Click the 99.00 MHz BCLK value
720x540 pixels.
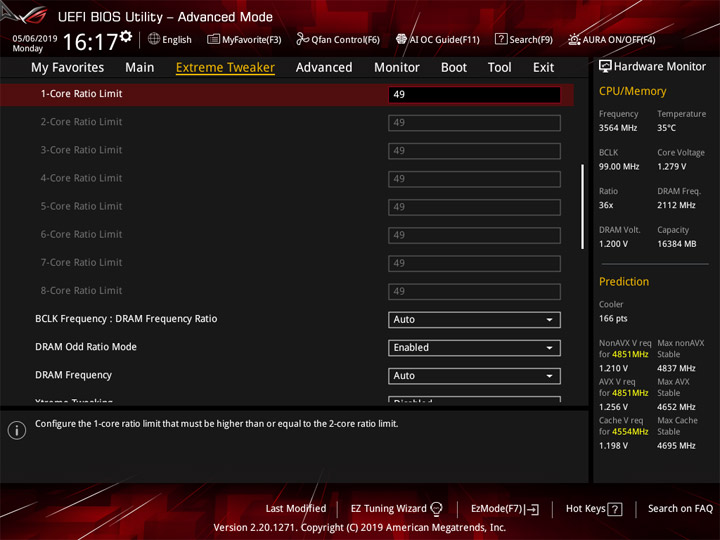619,166
